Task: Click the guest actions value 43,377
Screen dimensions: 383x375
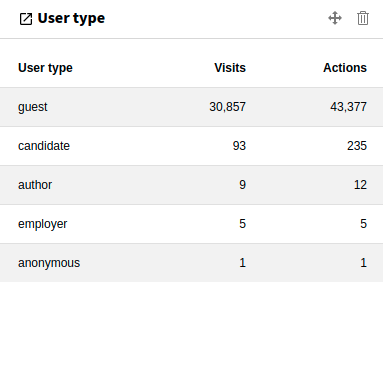Action: [x=349, y=107]
